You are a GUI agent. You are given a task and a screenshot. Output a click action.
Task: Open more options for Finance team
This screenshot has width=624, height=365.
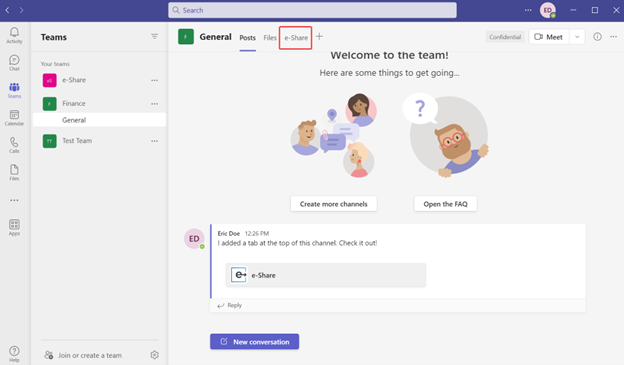pyautogui.click(x=154, y=104)
